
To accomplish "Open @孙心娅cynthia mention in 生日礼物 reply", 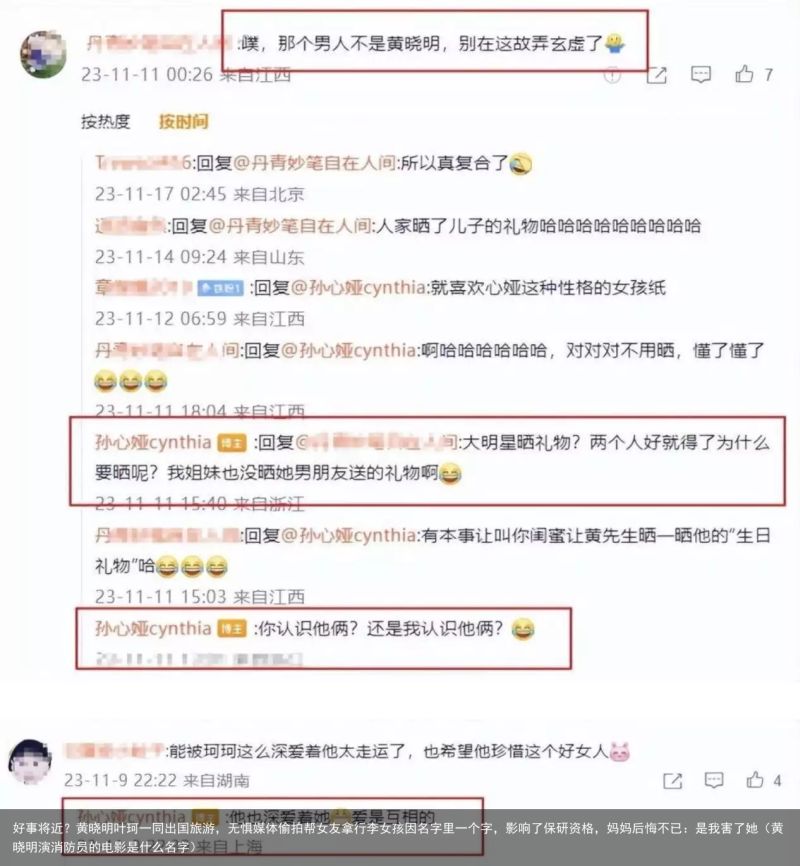I will (349, 535).
